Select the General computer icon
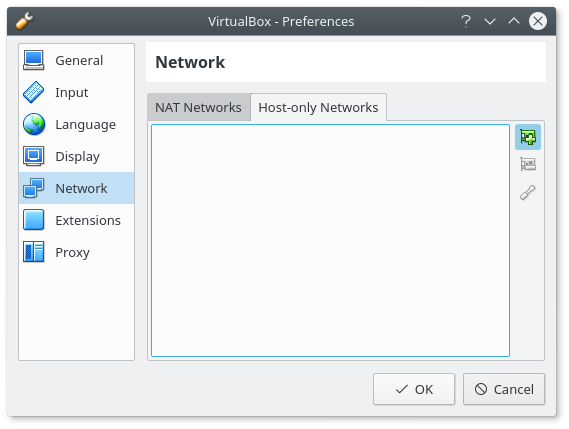 [x=33, y=60]
